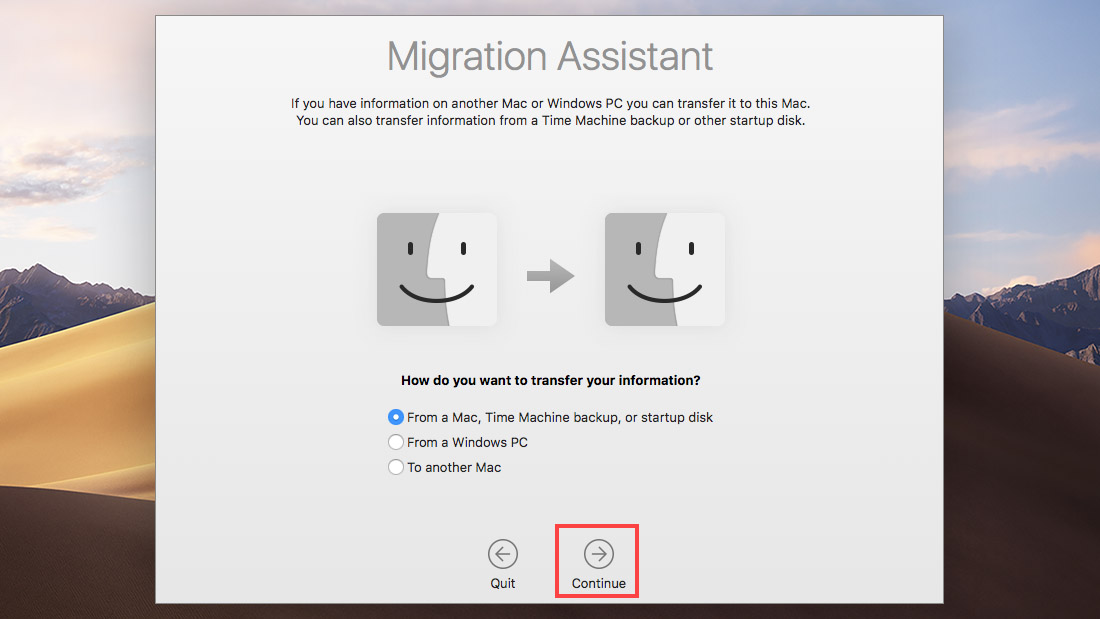Image resolution: width=1100 pixels, height=619 pixels.
Task: Click the 'You can also transfer information' line
Action: [x=550, y=121]
